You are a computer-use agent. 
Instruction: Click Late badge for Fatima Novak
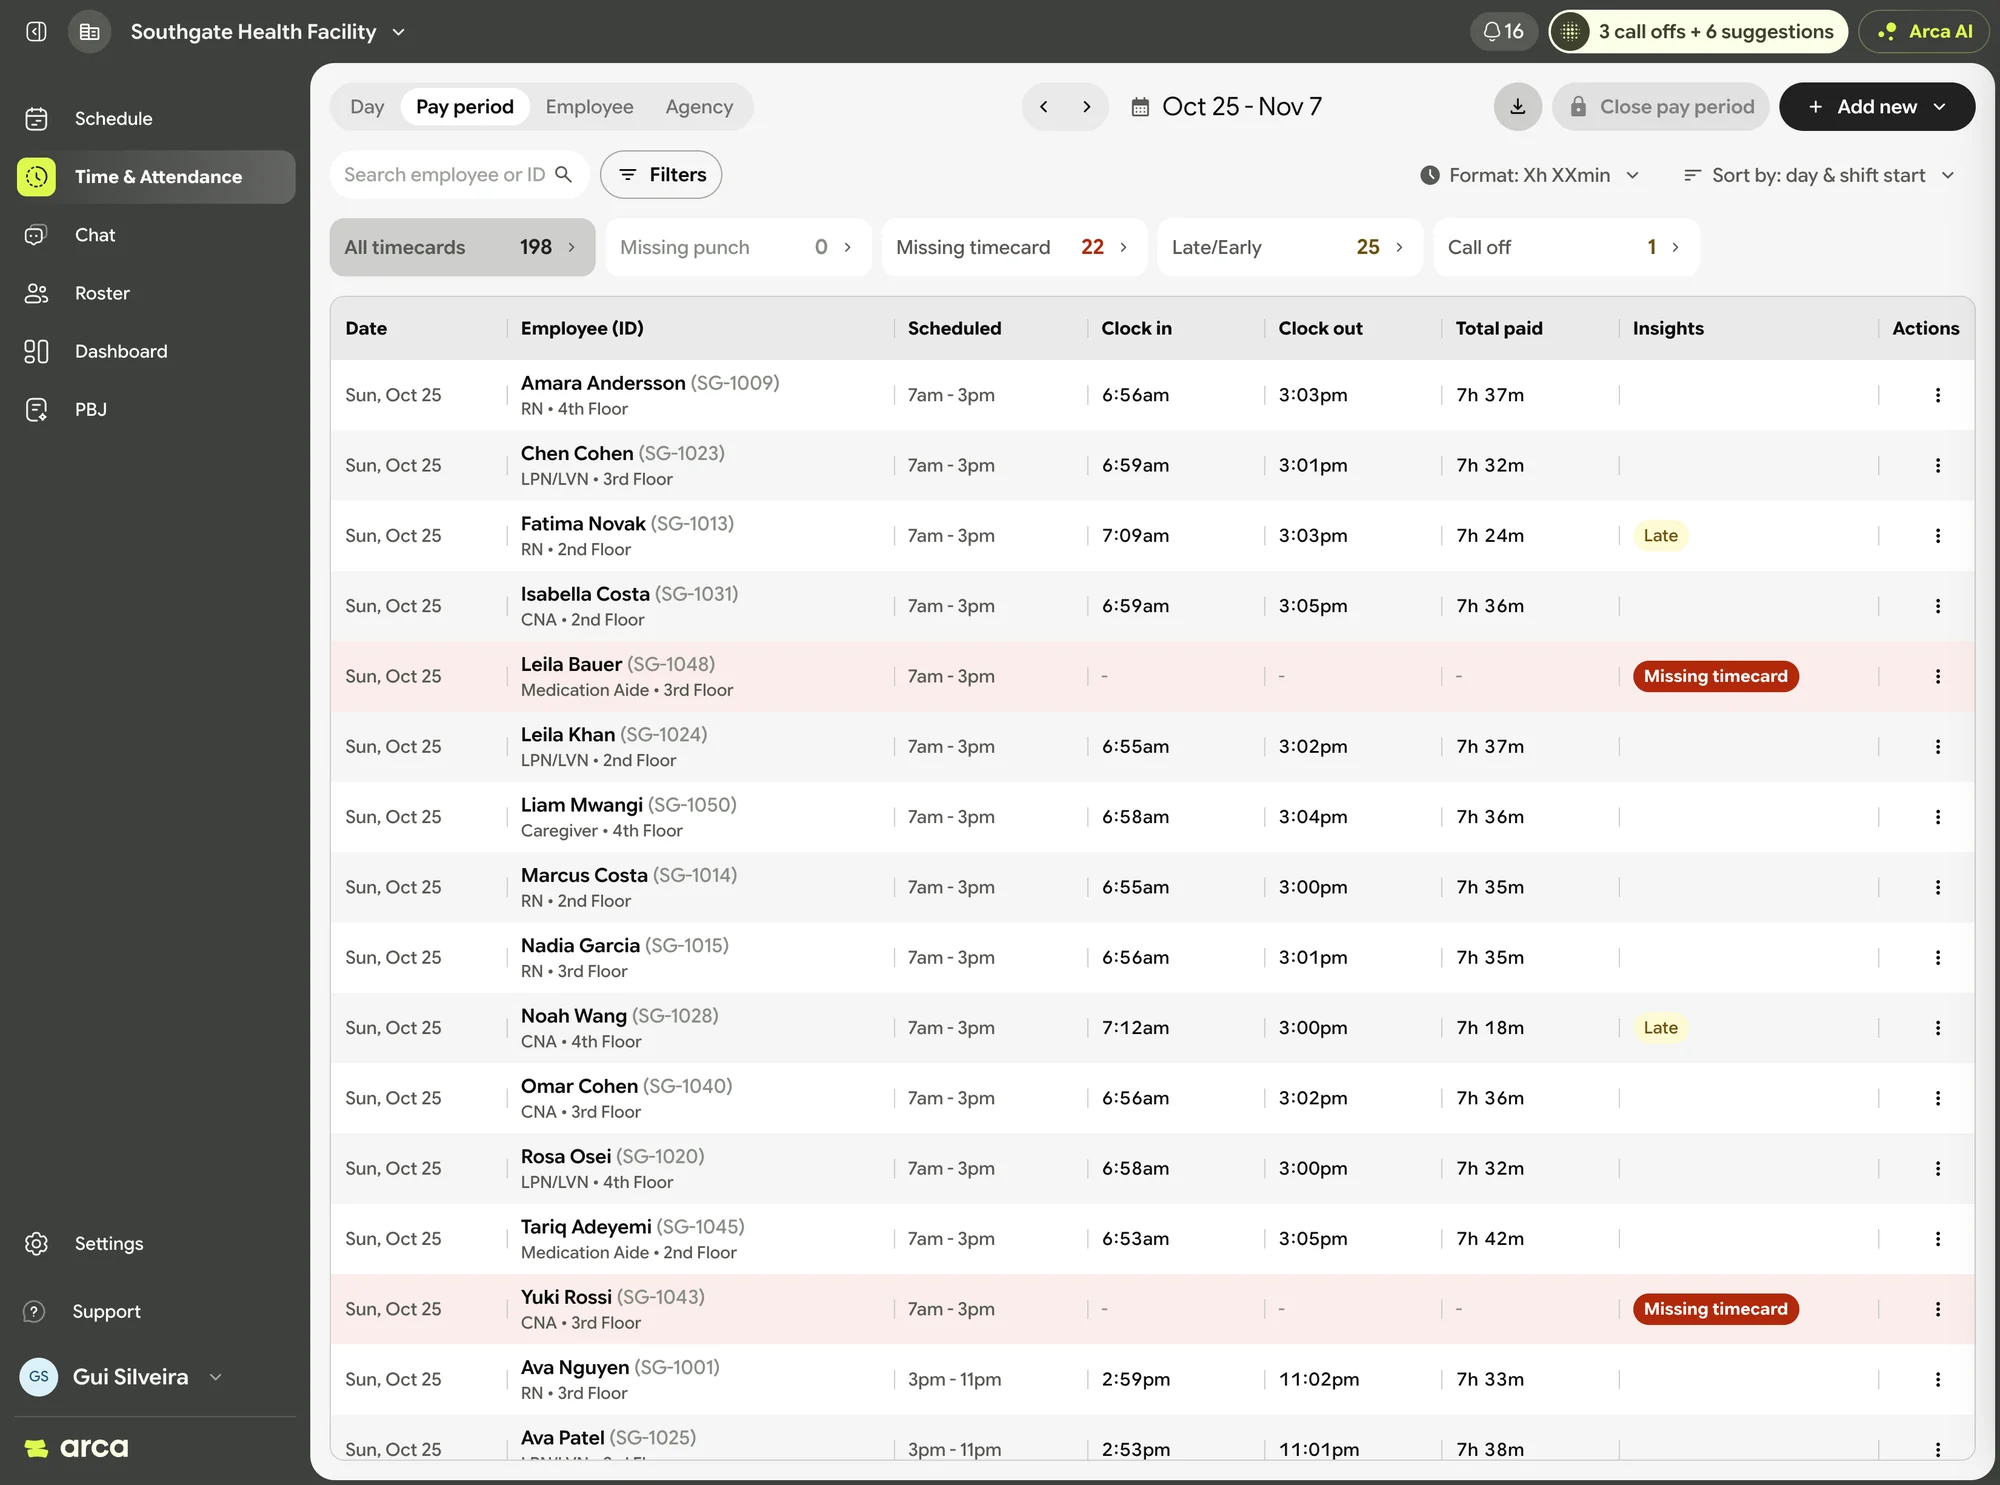click(x=1660, y=536)
